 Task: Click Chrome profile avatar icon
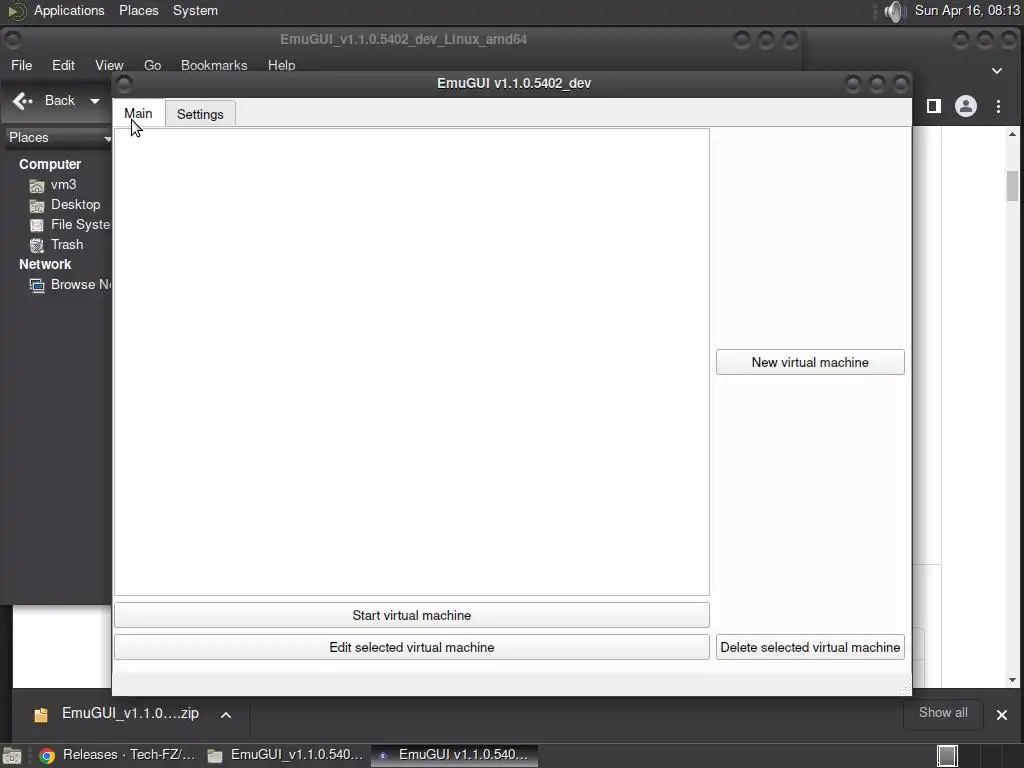click(966, 106)
